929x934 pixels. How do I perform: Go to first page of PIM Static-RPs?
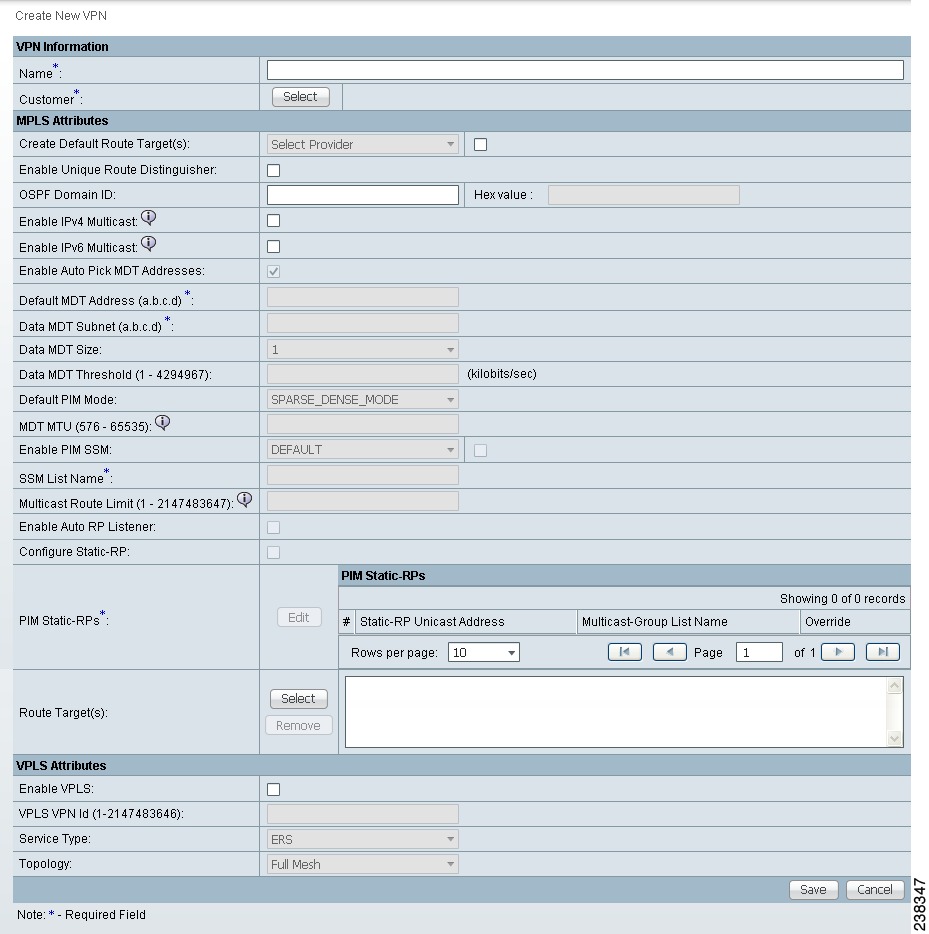[625, 652]
